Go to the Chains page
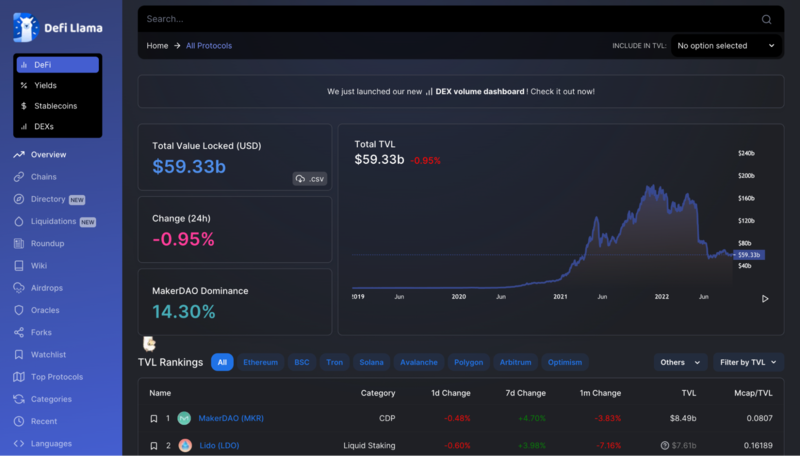The image size is (800, 456). (x=43, y=176)
